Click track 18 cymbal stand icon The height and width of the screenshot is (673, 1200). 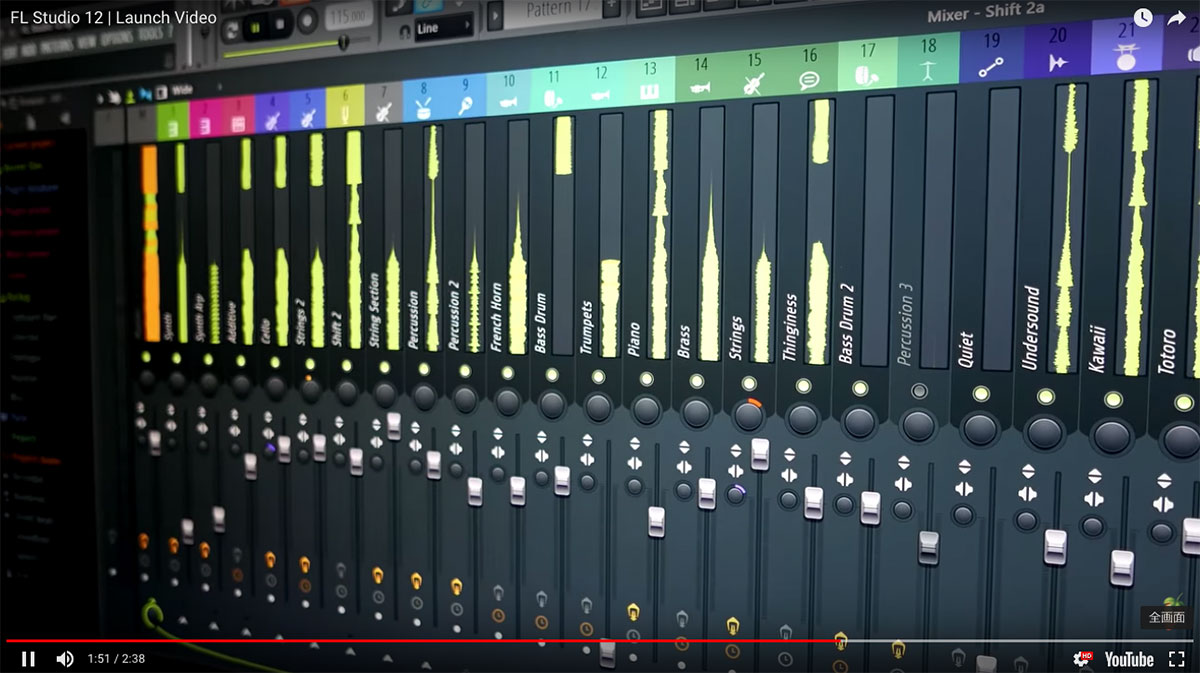point(928,72)
